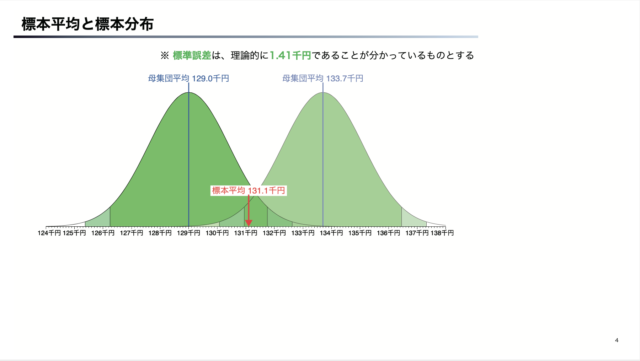
Task: Click the ※ symbol before the note
Action: point(164,56)
